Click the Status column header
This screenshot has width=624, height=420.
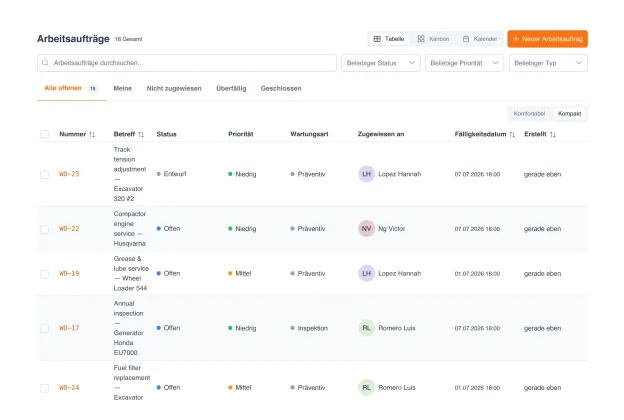[x=166, y=134]
